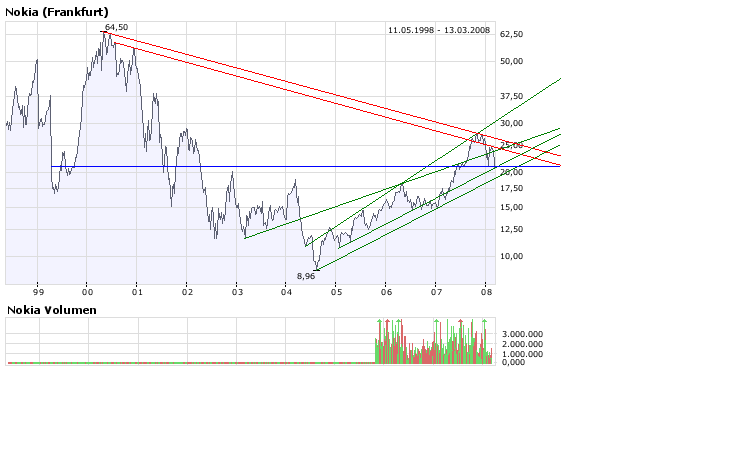738x475 pixels.
Task: Click the 08 year axis label
Action: click(x=487, y=292)
